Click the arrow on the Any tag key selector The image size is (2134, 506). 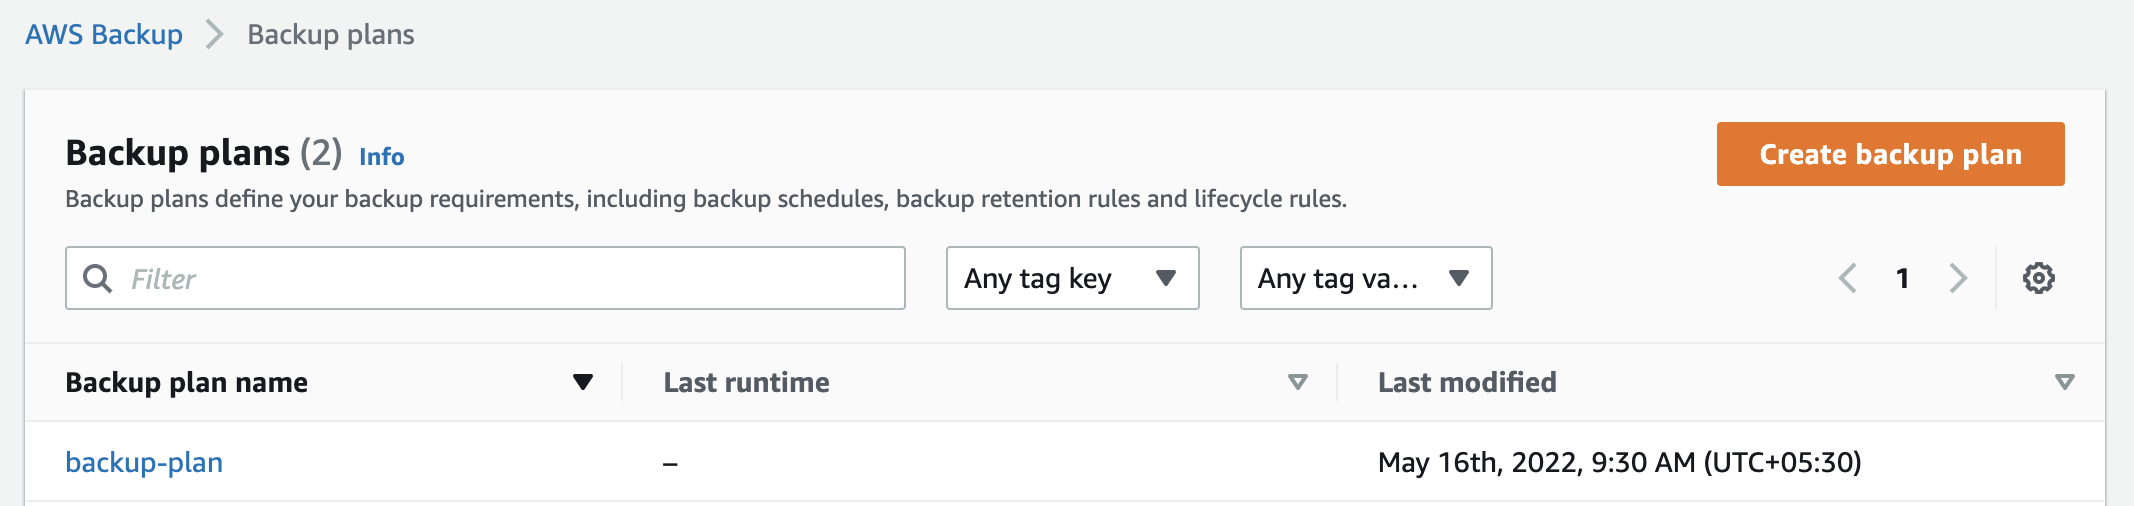pos(1166,278)
